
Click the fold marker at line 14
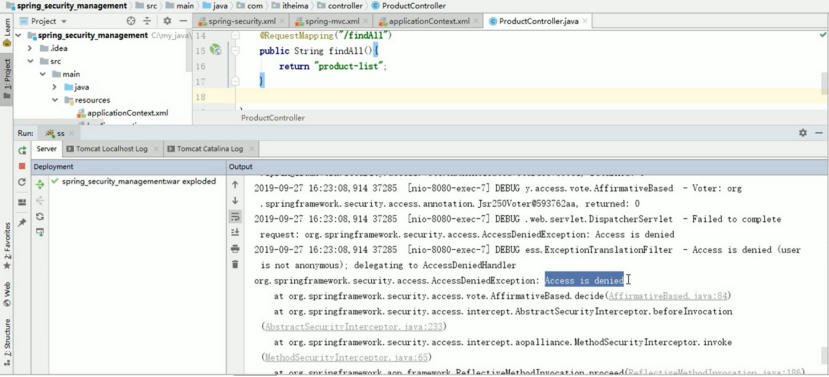235,35
